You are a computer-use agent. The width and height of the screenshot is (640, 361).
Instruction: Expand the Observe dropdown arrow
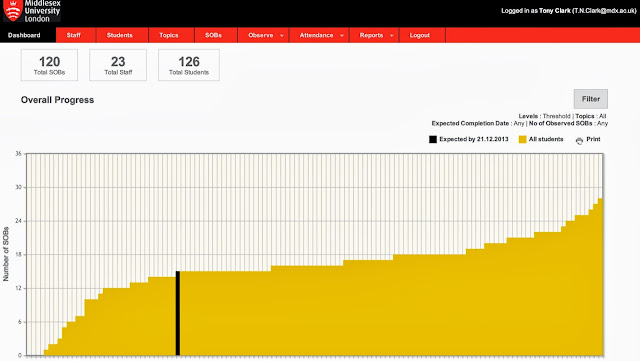pyautogui.click(x=282, y=36)
